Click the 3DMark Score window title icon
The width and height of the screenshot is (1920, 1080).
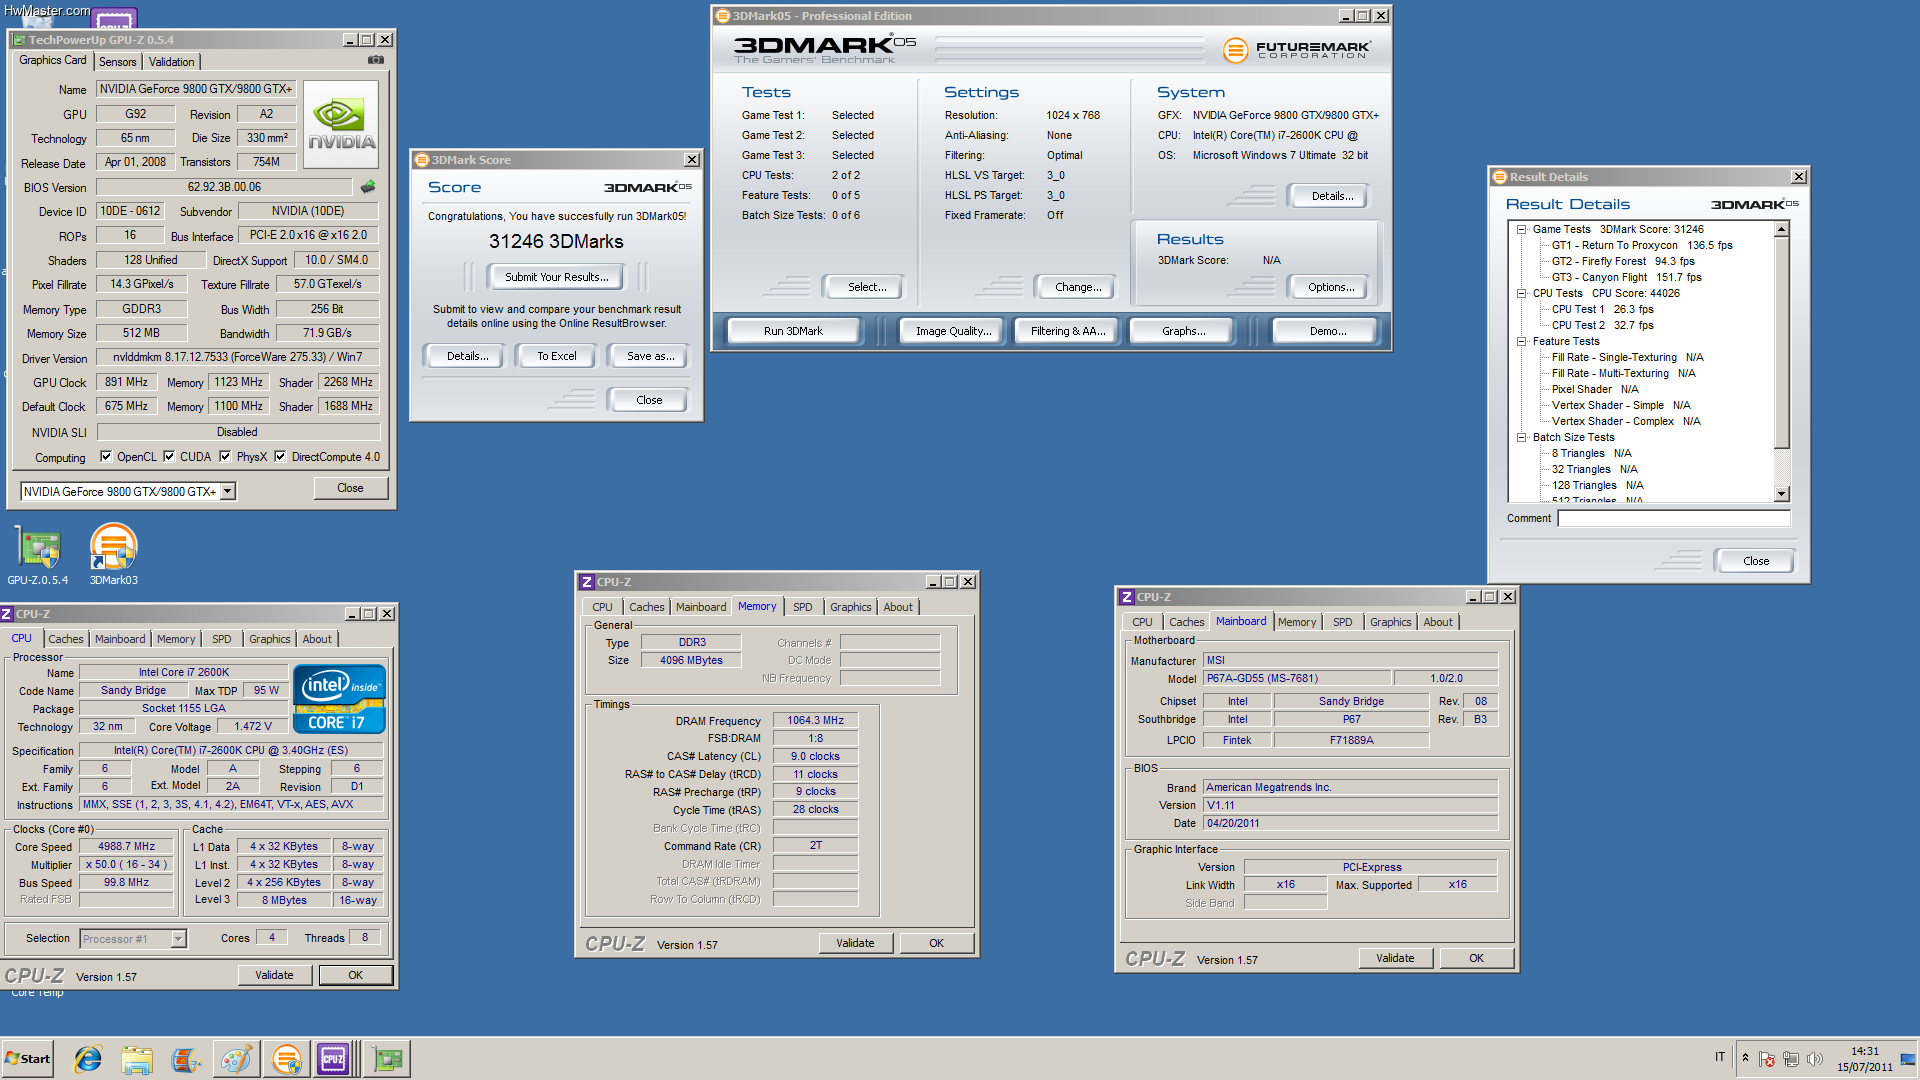point(422,160)
